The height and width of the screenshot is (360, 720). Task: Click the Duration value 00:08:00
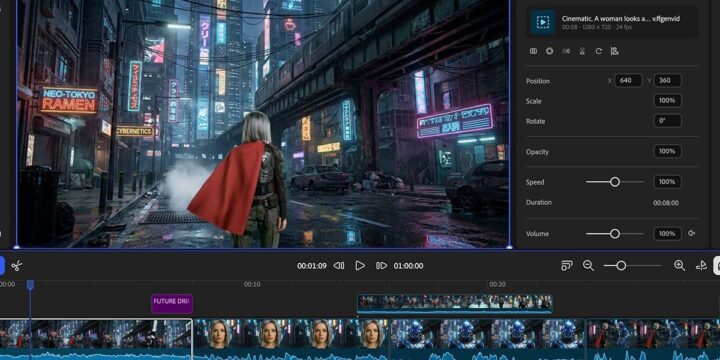click(666, 202)
